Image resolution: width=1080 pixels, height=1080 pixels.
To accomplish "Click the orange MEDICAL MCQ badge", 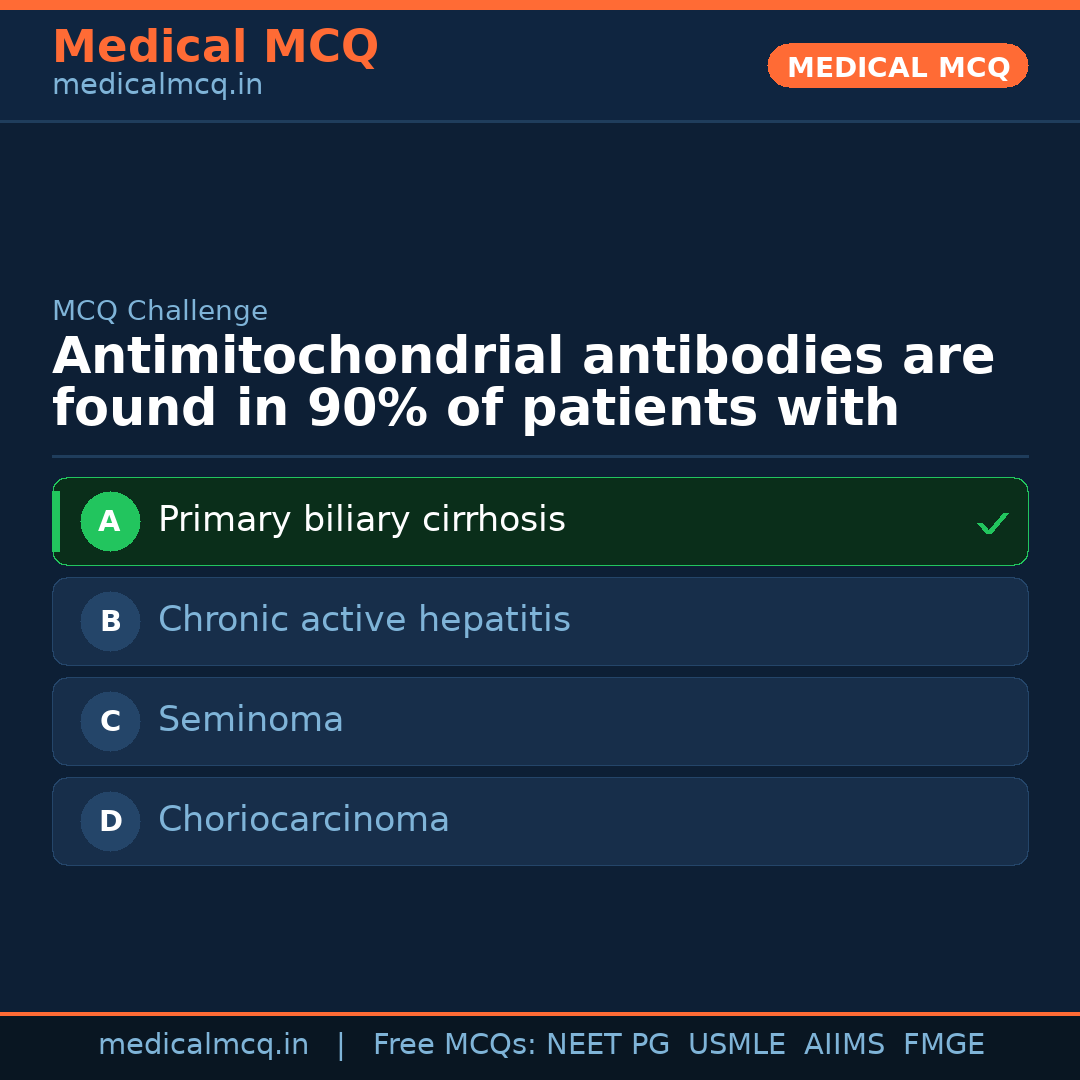I will point(897,67).
